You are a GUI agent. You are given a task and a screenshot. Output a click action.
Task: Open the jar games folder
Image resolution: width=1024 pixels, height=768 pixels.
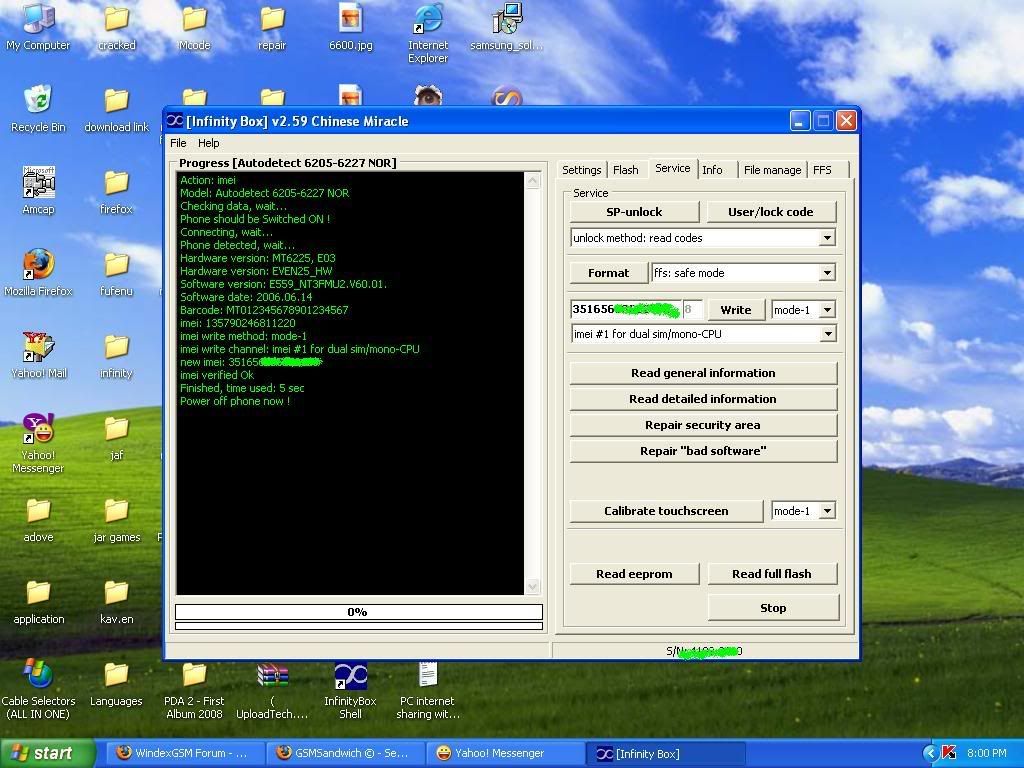[x=116, y=519]
